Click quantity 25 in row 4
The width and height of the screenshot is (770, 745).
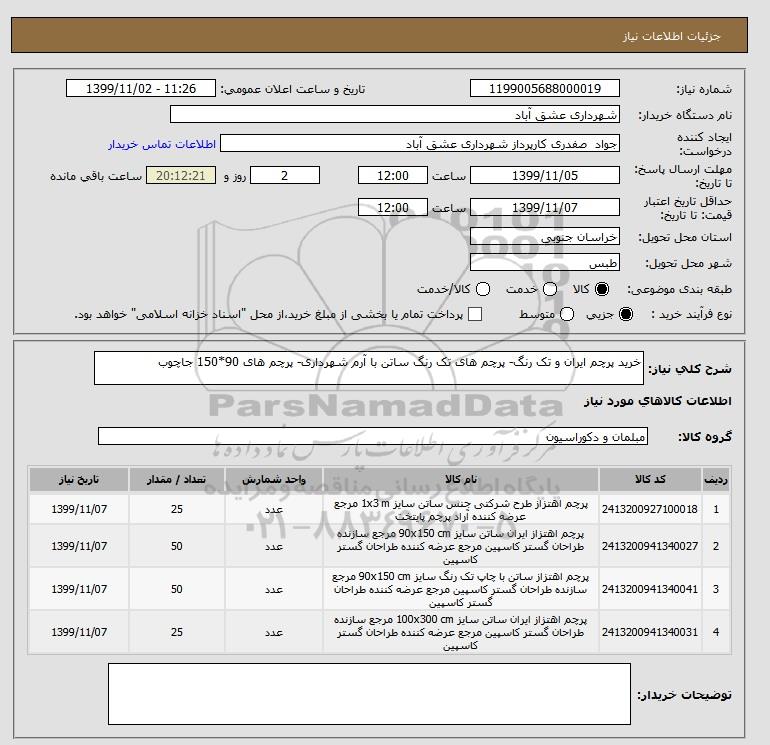click(177, 632)
